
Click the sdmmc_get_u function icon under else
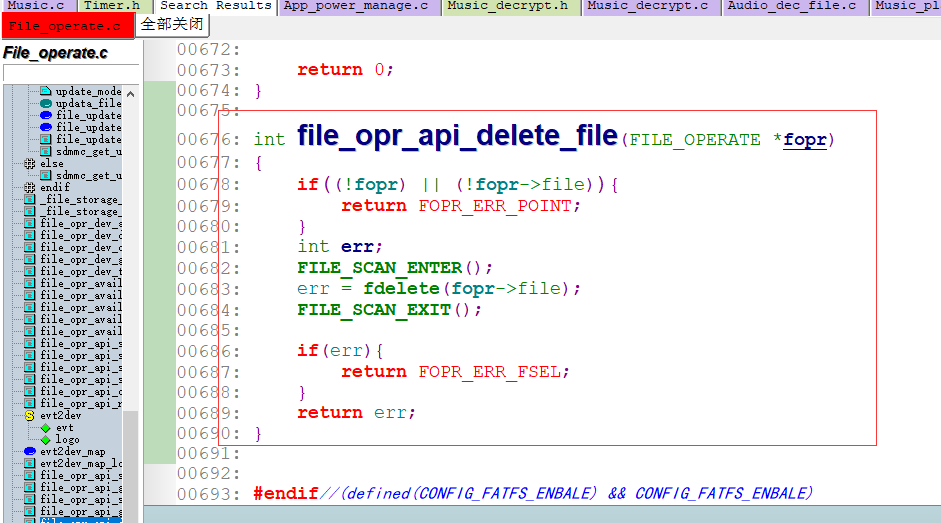[x=46, y=175]
